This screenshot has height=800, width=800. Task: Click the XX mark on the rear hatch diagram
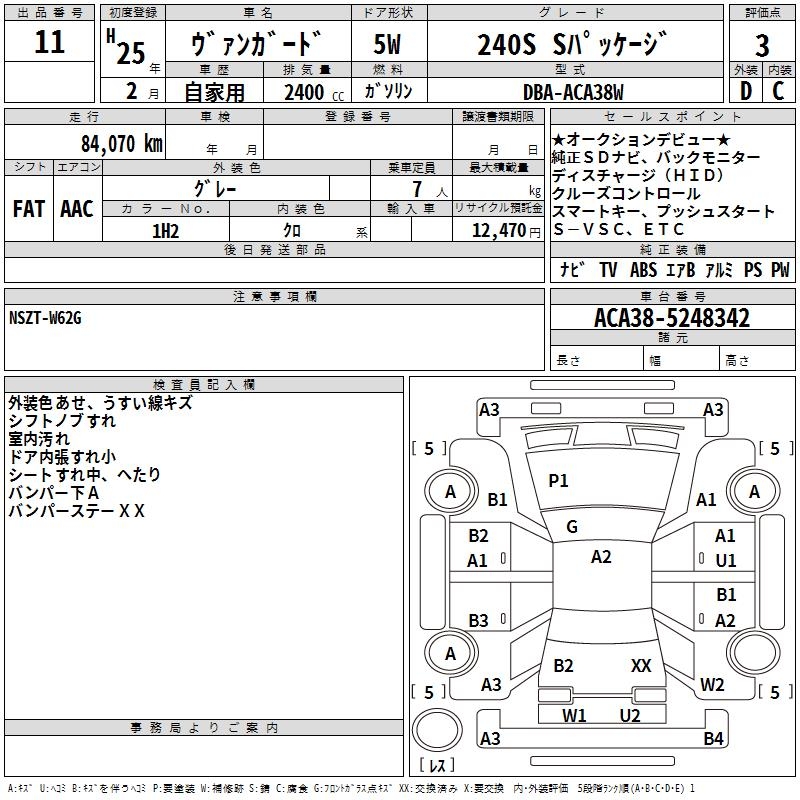[641, 665]
